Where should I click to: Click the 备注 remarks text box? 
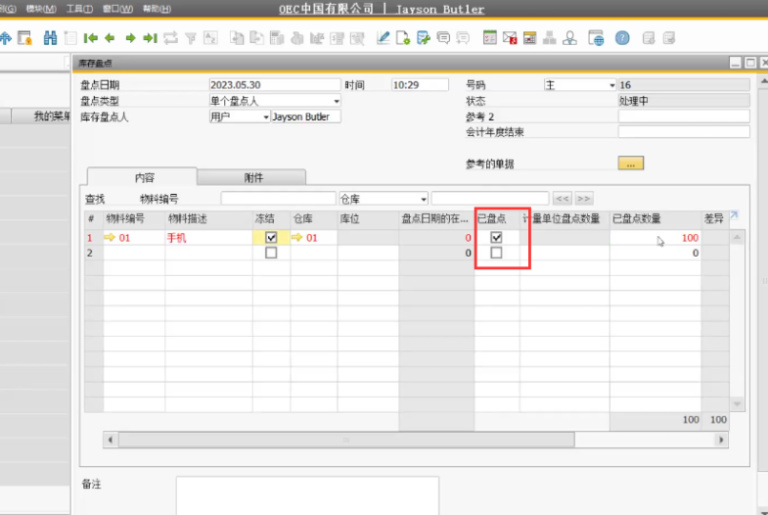point(307,495)
